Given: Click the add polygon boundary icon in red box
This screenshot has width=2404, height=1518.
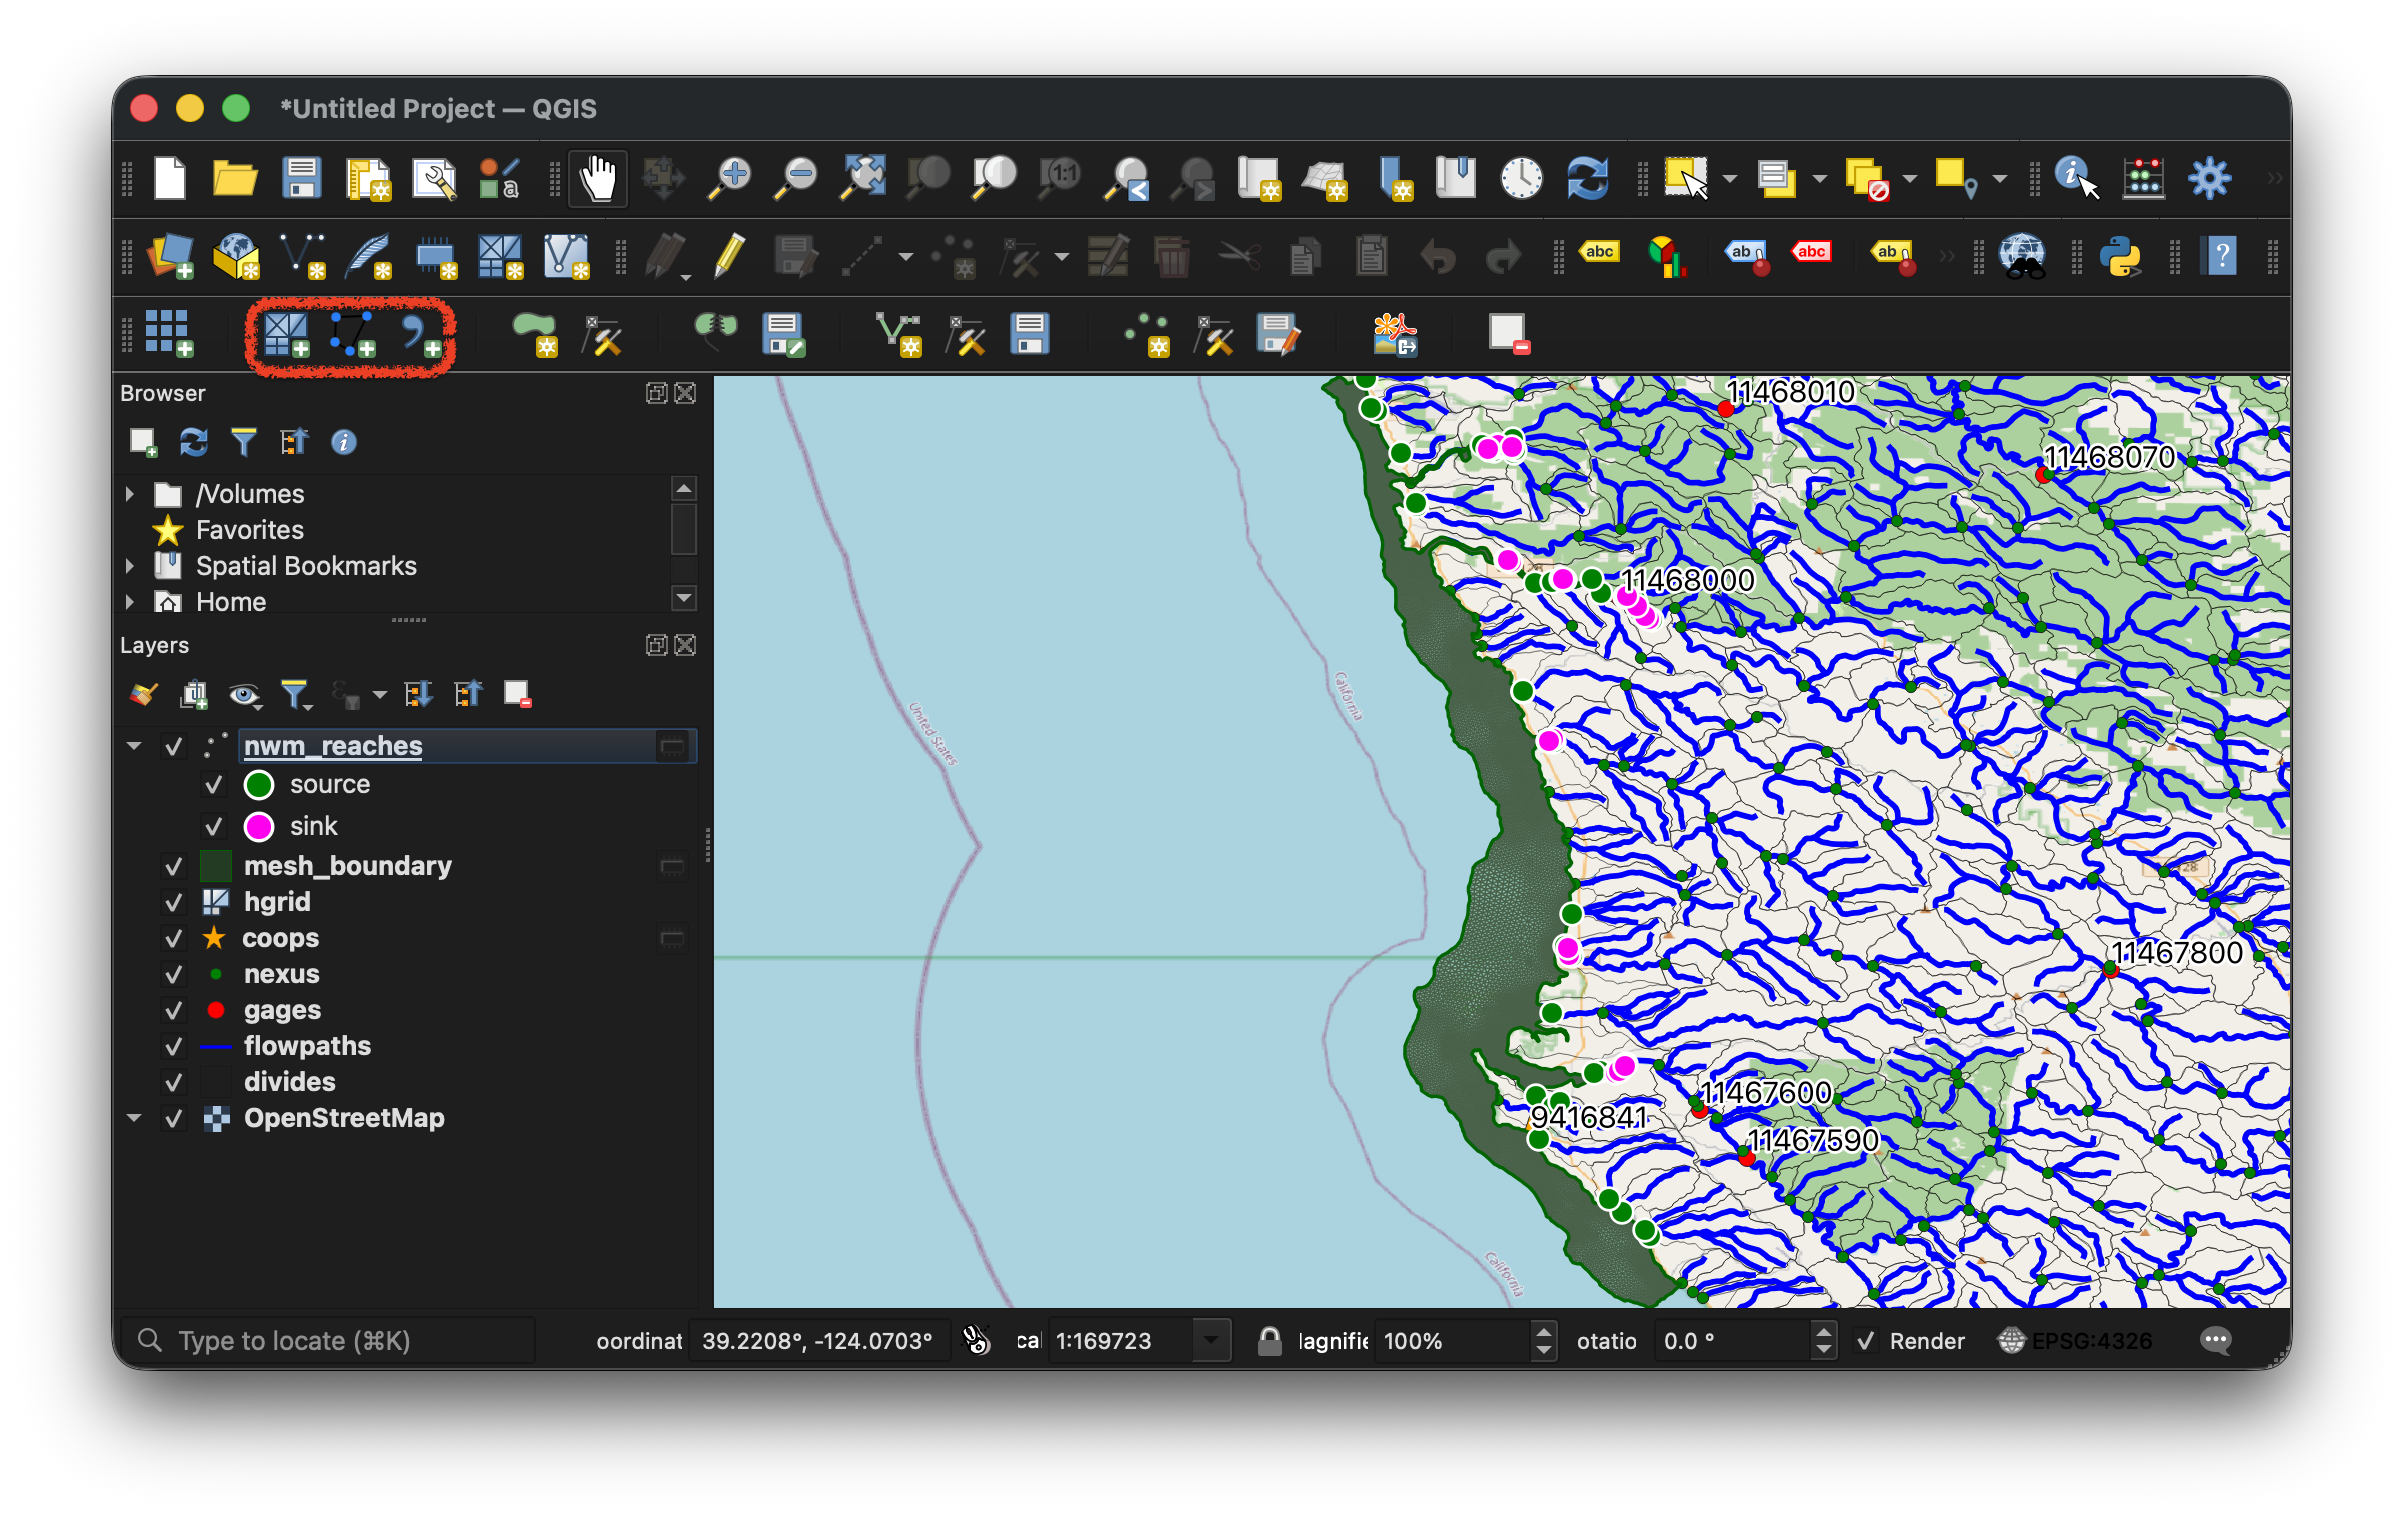Looking at the screenshot, I should click(x=352, y=335).
